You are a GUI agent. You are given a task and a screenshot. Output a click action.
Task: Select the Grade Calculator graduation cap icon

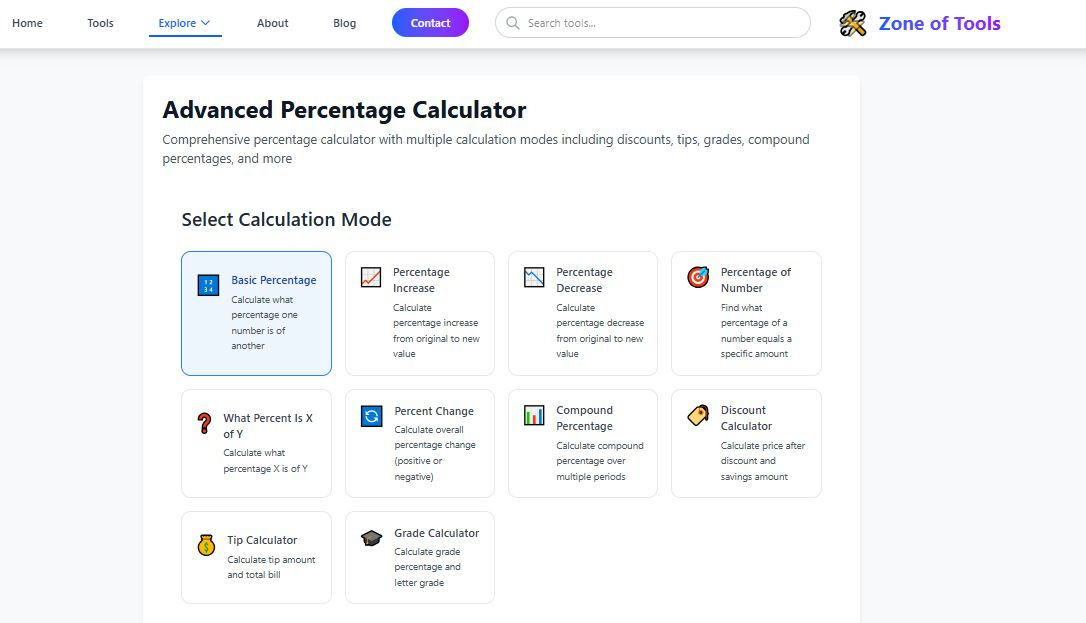(370, 539)
